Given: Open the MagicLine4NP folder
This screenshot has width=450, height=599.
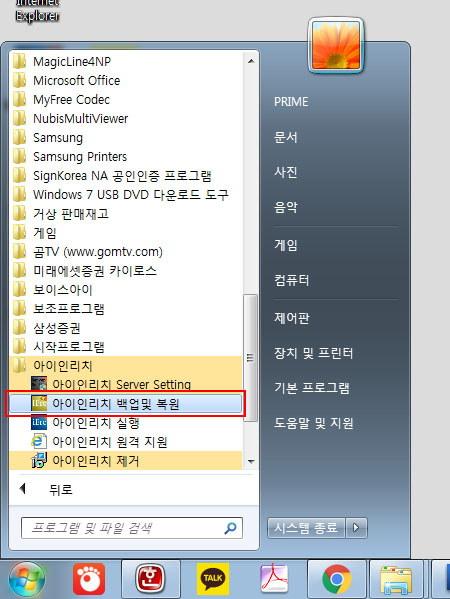Looking at the screenshot, I should pos(72,62).
